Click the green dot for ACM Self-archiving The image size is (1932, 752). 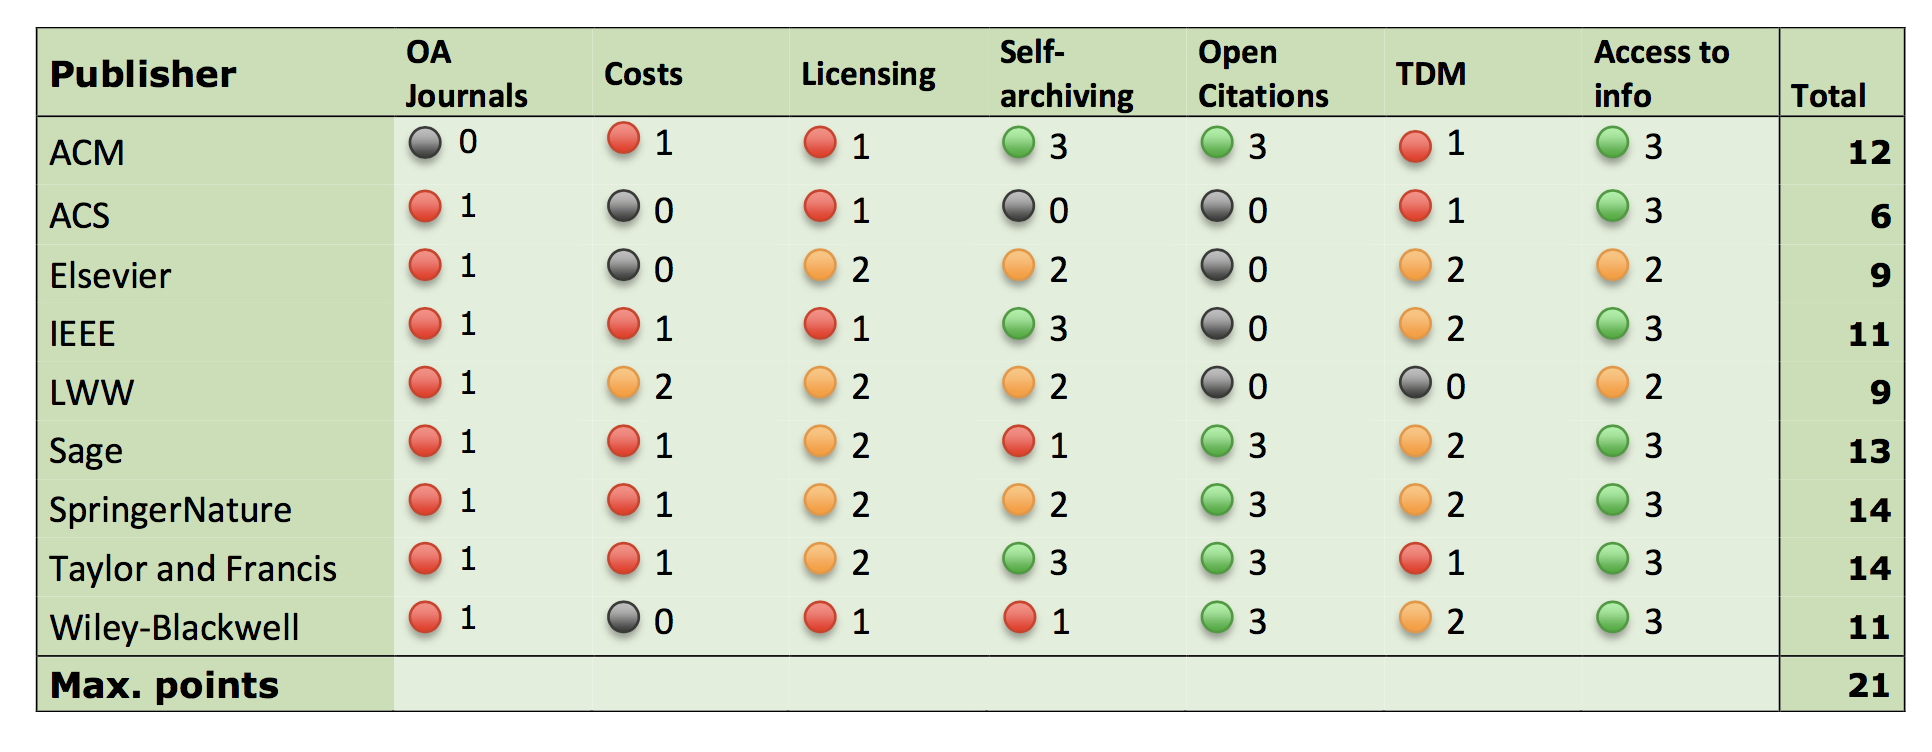tap(1018, 143)
